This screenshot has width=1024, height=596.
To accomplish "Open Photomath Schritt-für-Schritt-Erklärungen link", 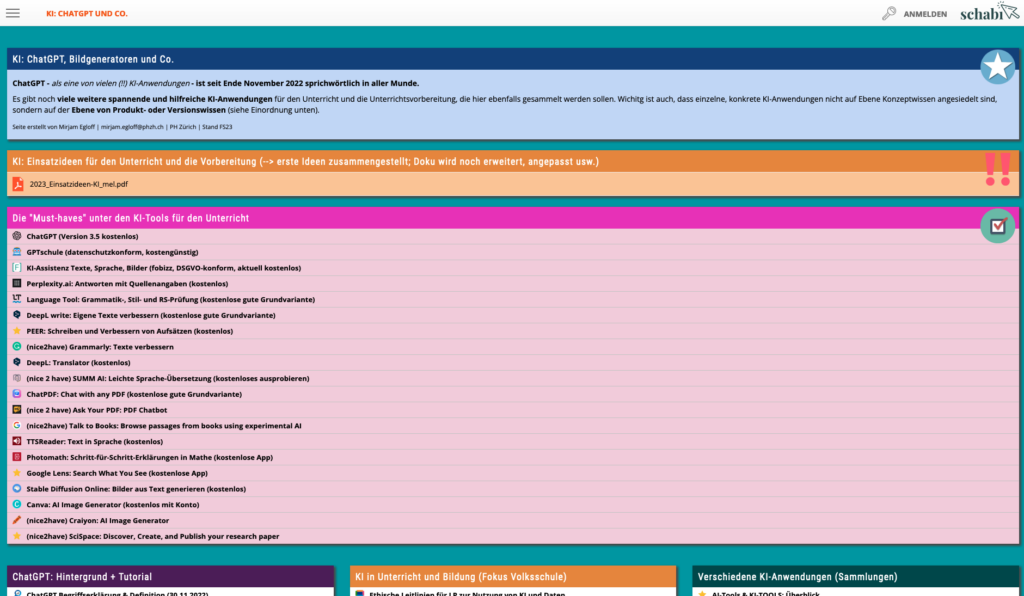I will click(x=150, y=458).
